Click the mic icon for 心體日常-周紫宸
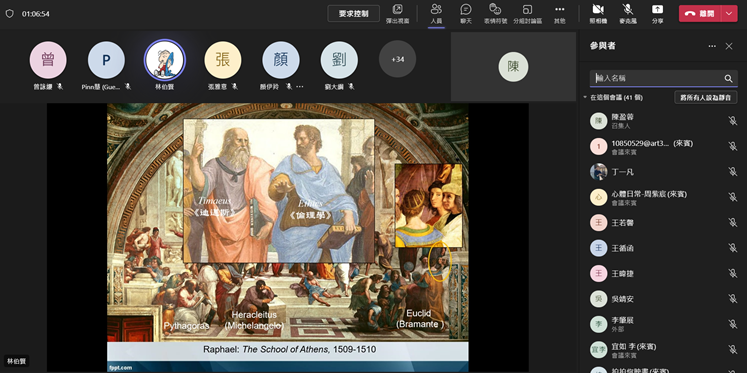The width and height of the screenshot is (747, 373). (x=733, y=197)
